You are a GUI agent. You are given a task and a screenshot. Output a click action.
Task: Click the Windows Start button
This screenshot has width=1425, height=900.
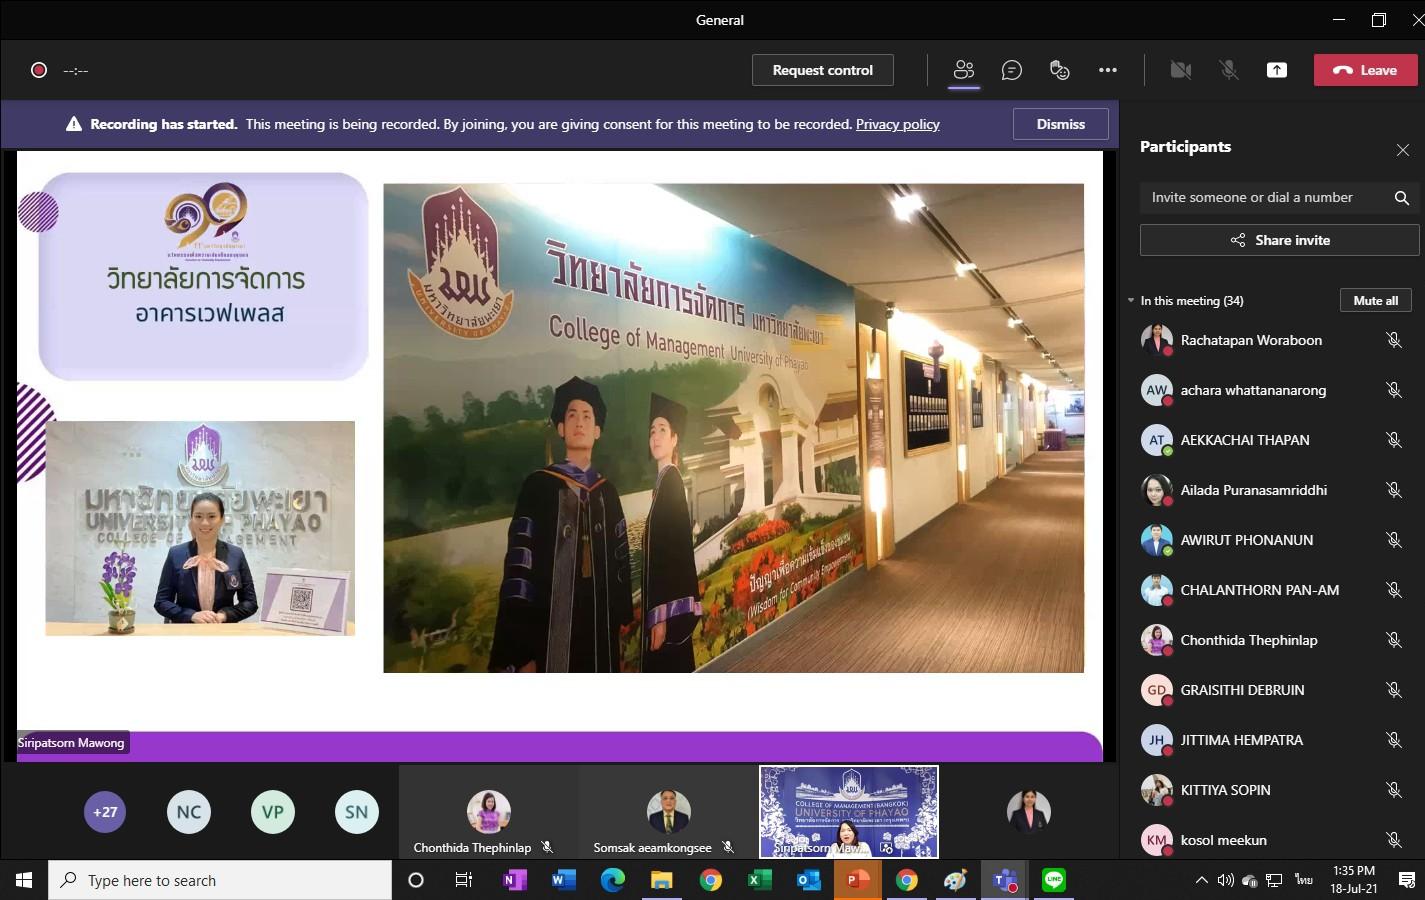[24, 880]
